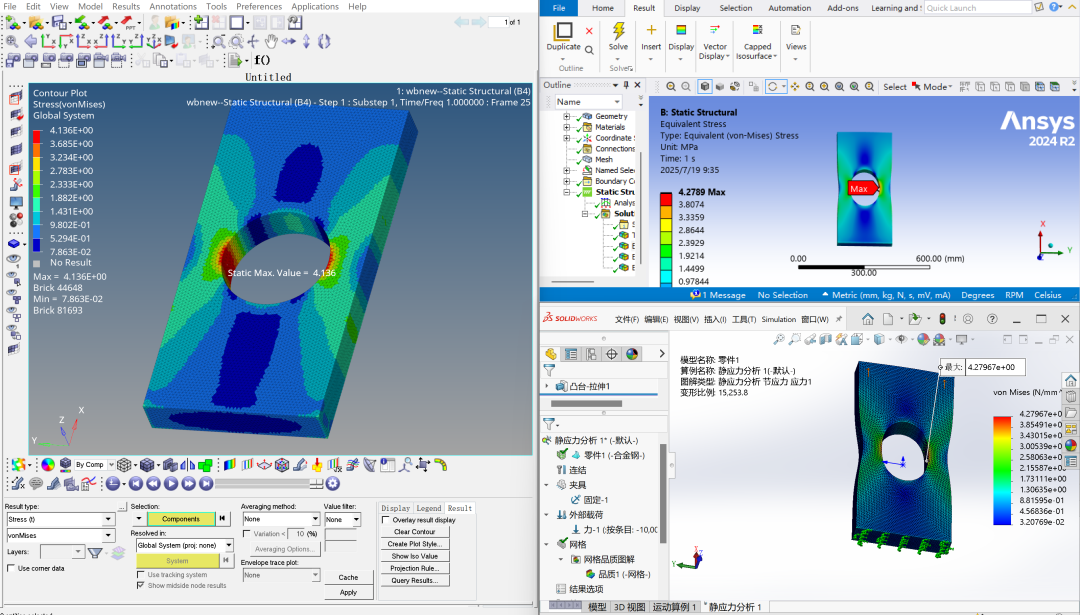Open the Legend tab in HyperView panel

click(428, 508)
